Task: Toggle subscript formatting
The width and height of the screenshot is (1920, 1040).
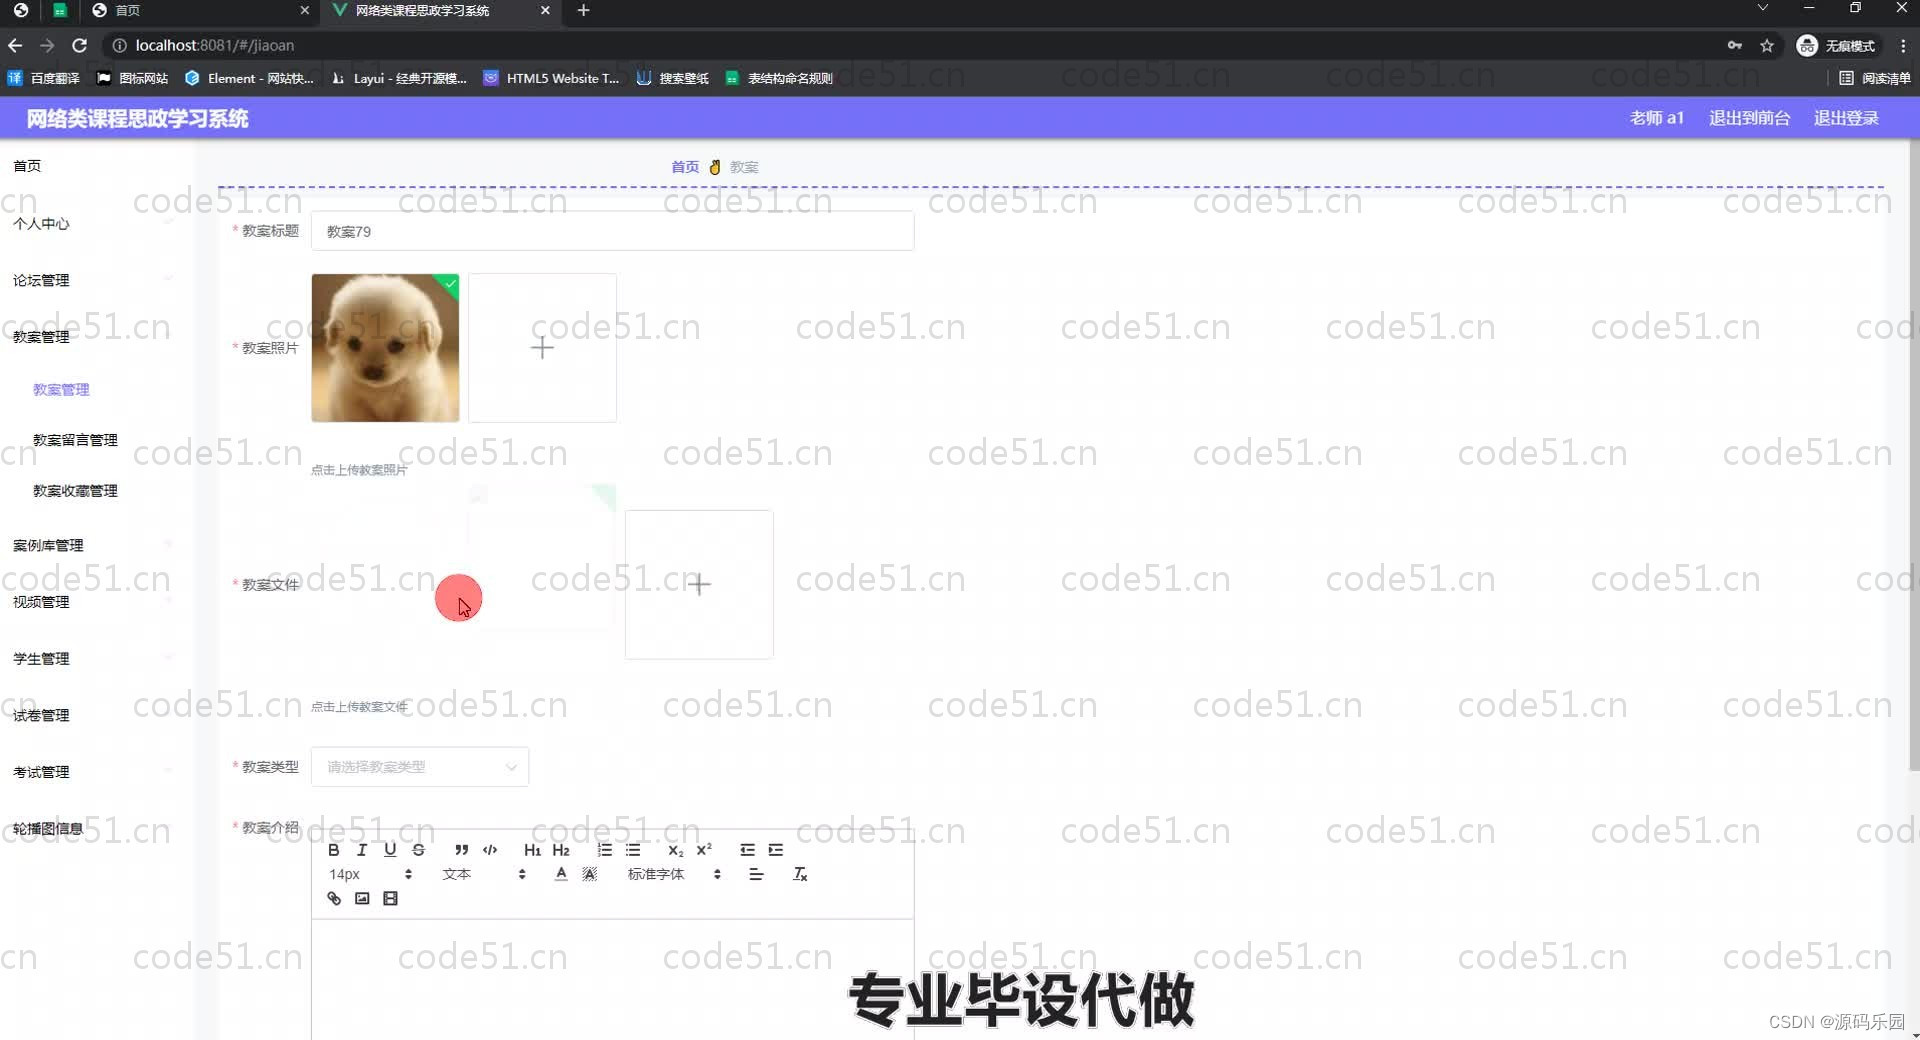Action: pos(675,850)
